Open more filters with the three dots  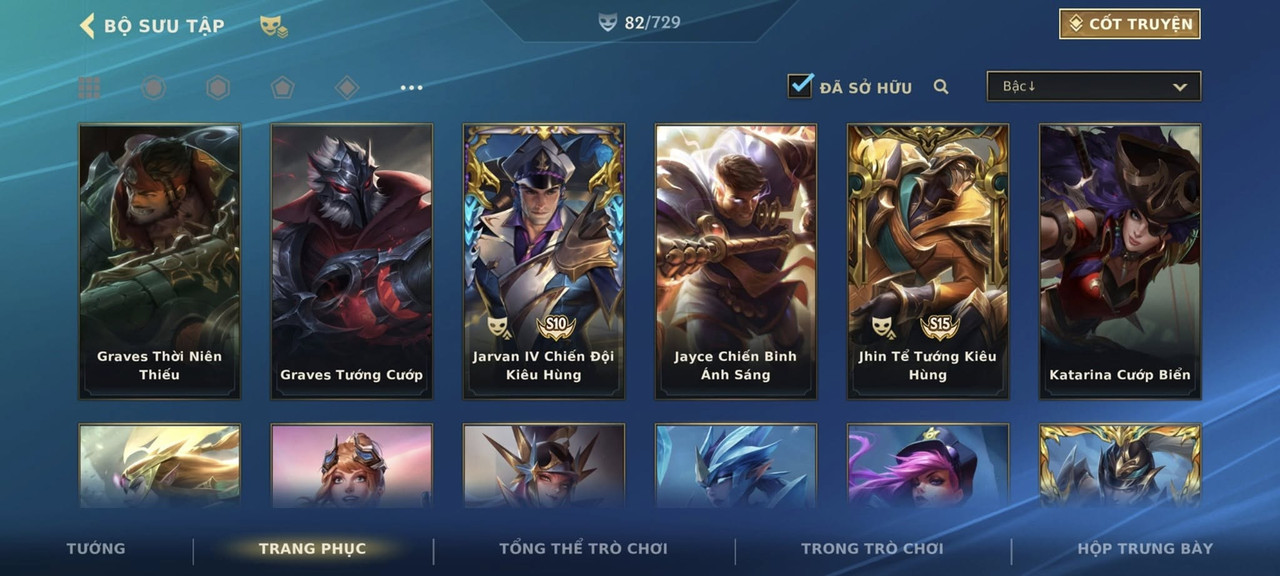pos(411,88)
